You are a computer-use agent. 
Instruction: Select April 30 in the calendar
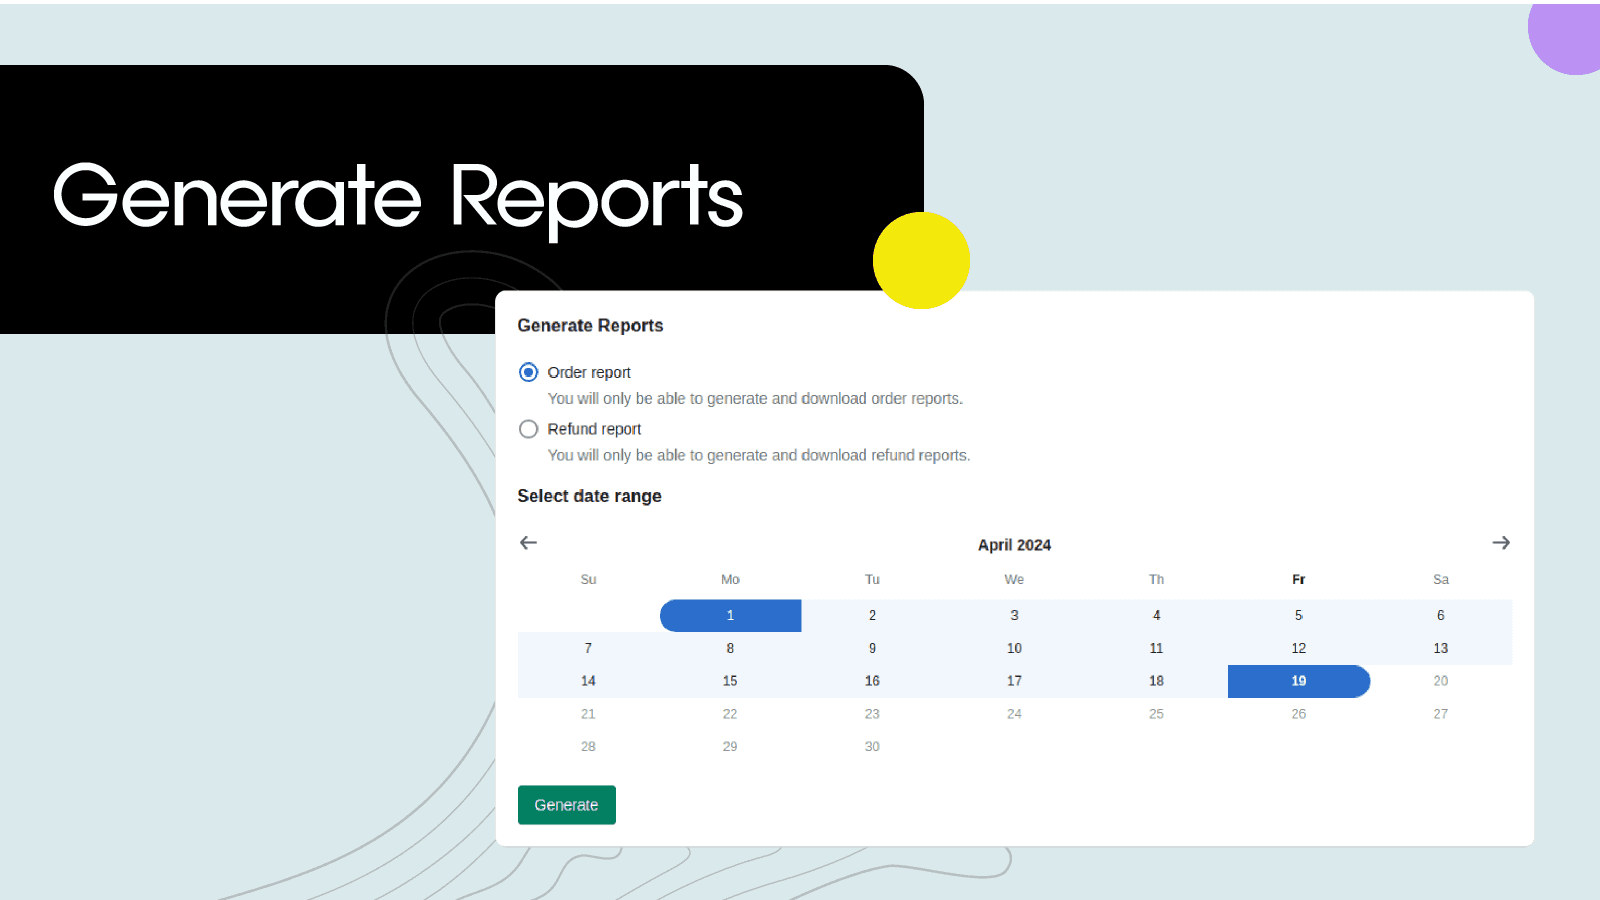click(872, 747)
